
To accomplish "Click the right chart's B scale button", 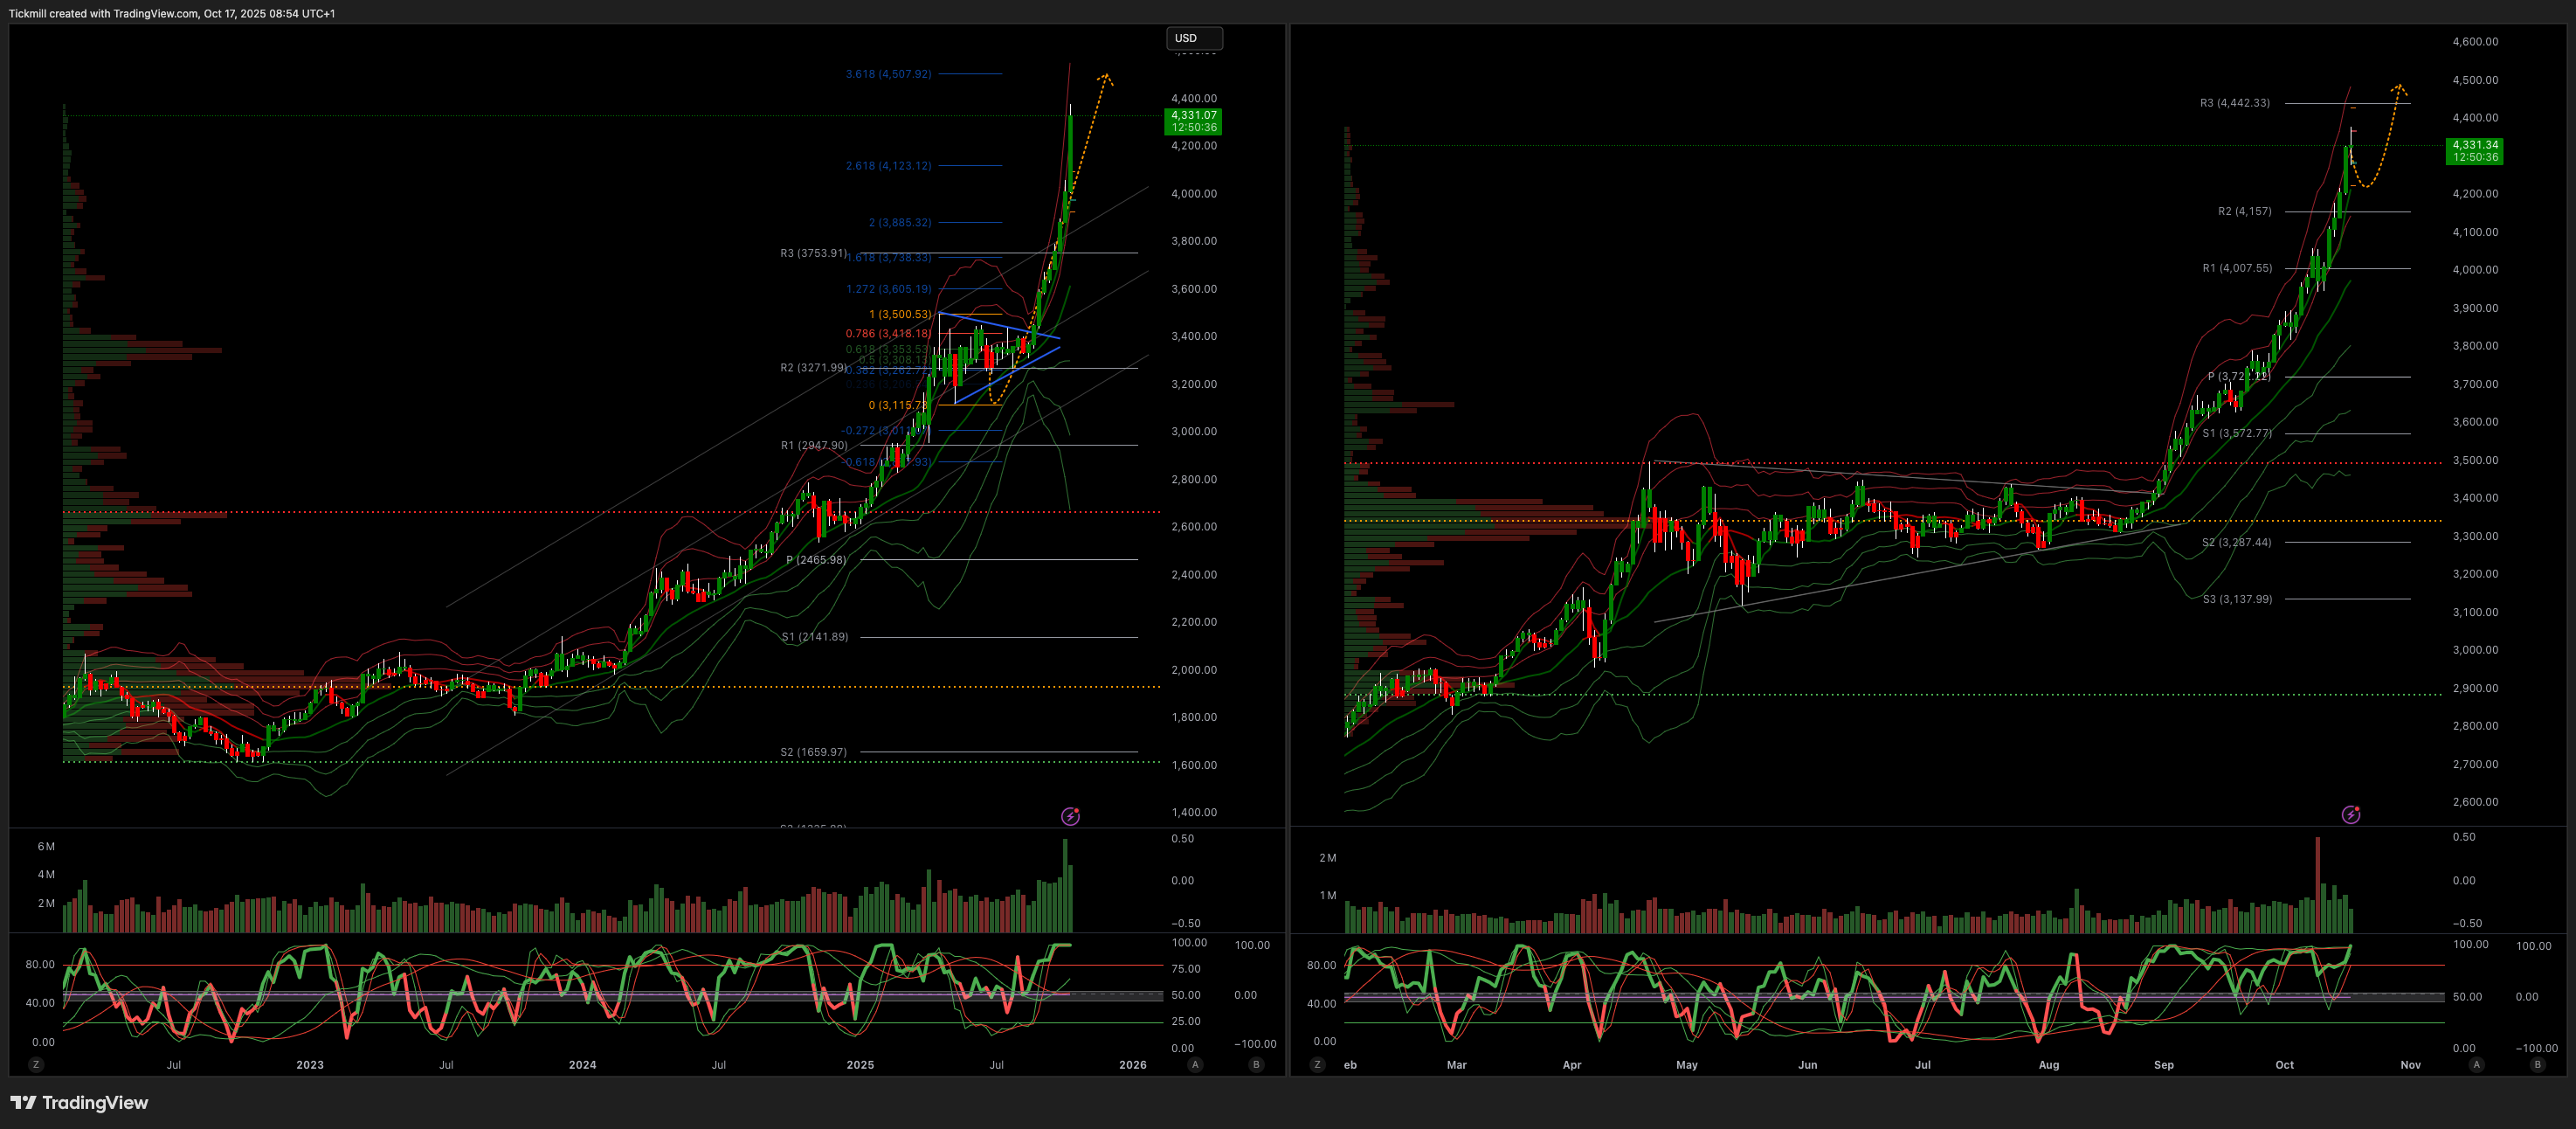I will coord(2537,1065).
